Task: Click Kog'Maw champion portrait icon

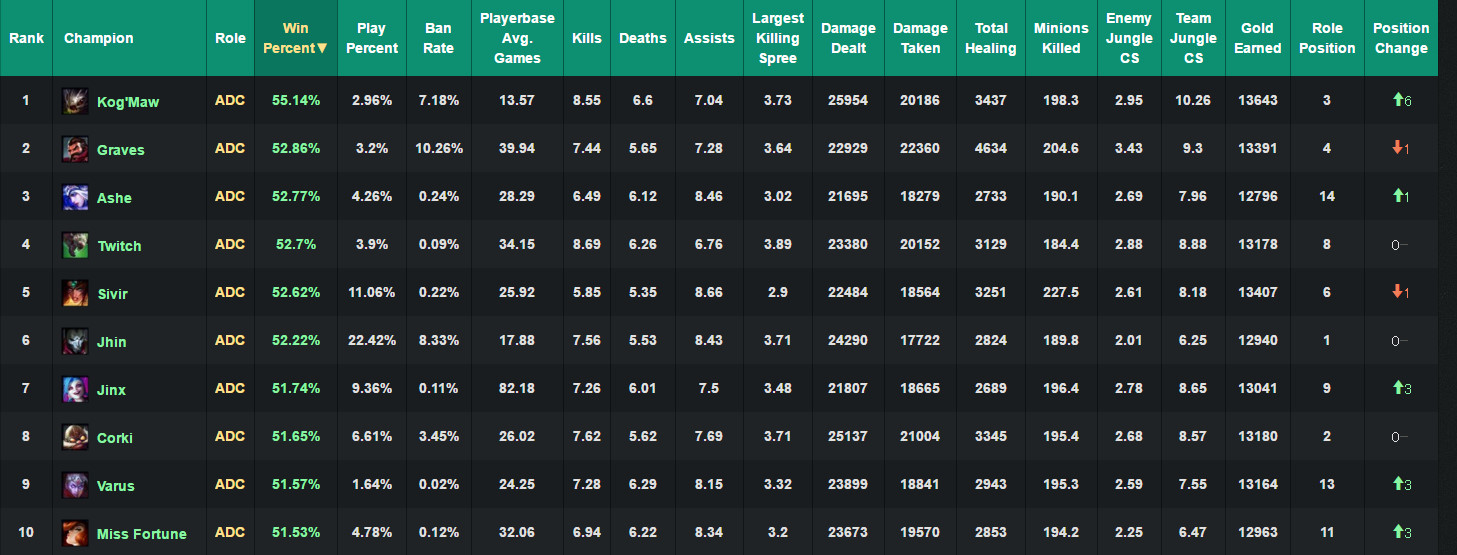Action: (x=74, y=100)
